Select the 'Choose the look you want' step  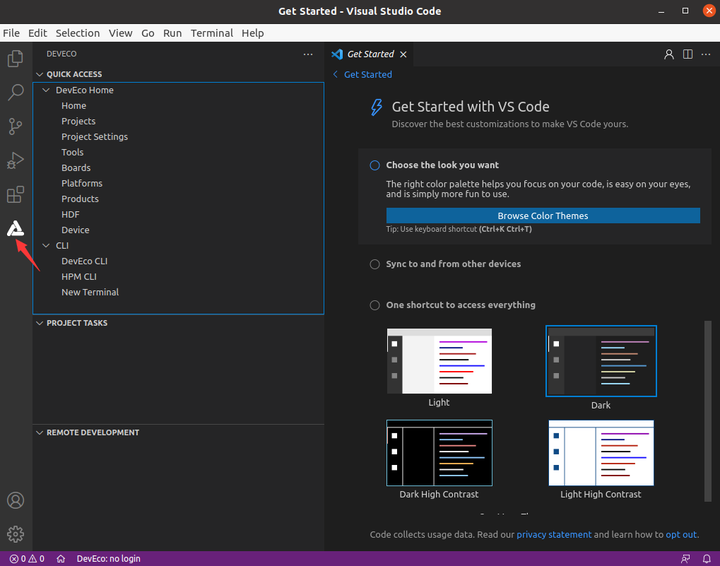point(442,165)
